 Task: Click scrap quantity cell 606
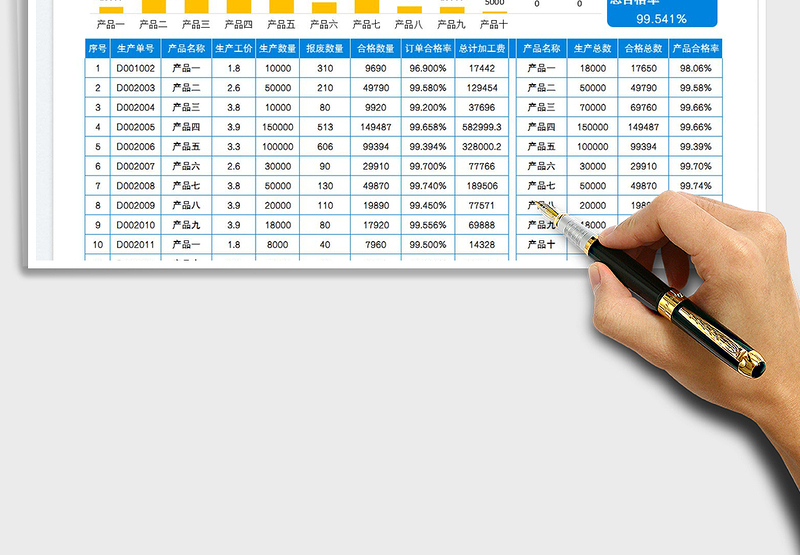point(324,146)
